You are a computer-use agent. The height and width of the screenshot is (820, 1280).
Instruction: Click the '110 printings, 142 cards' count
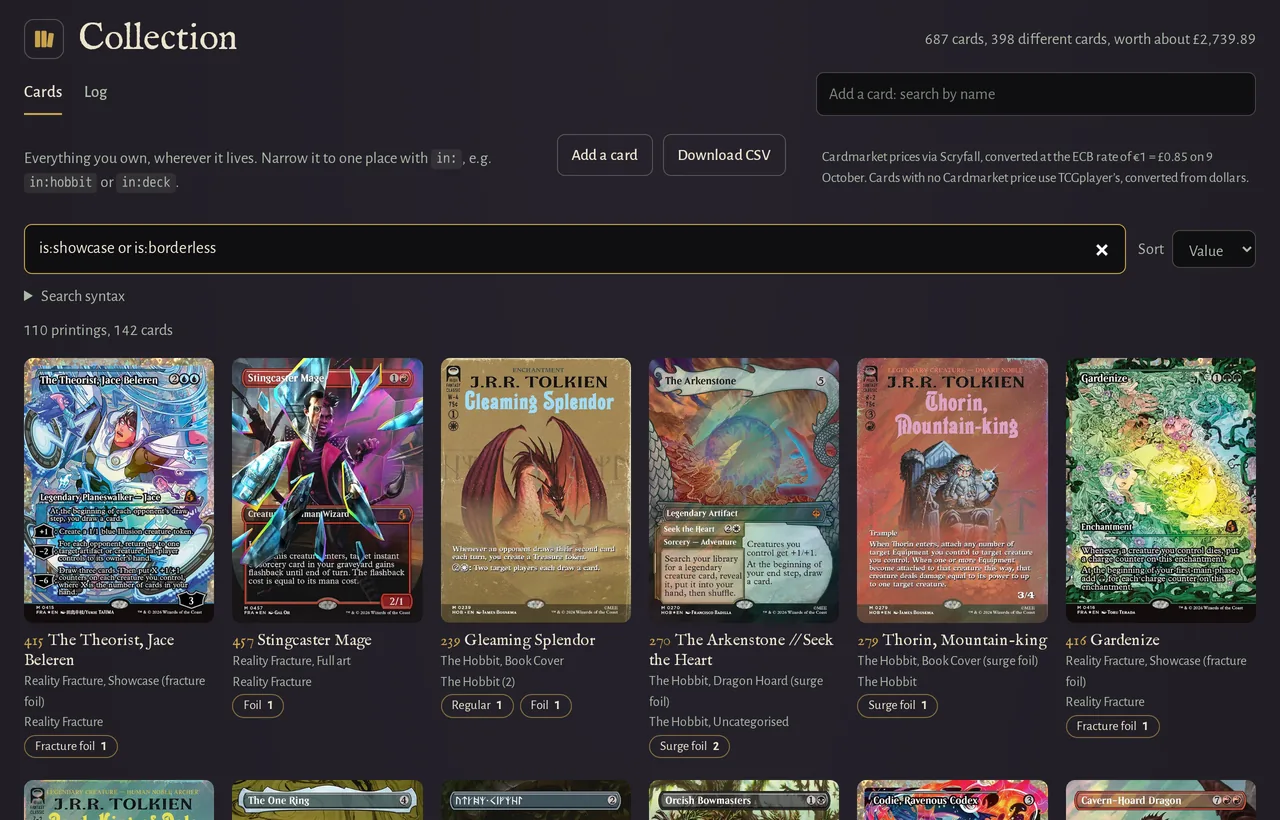click(98, 330)
